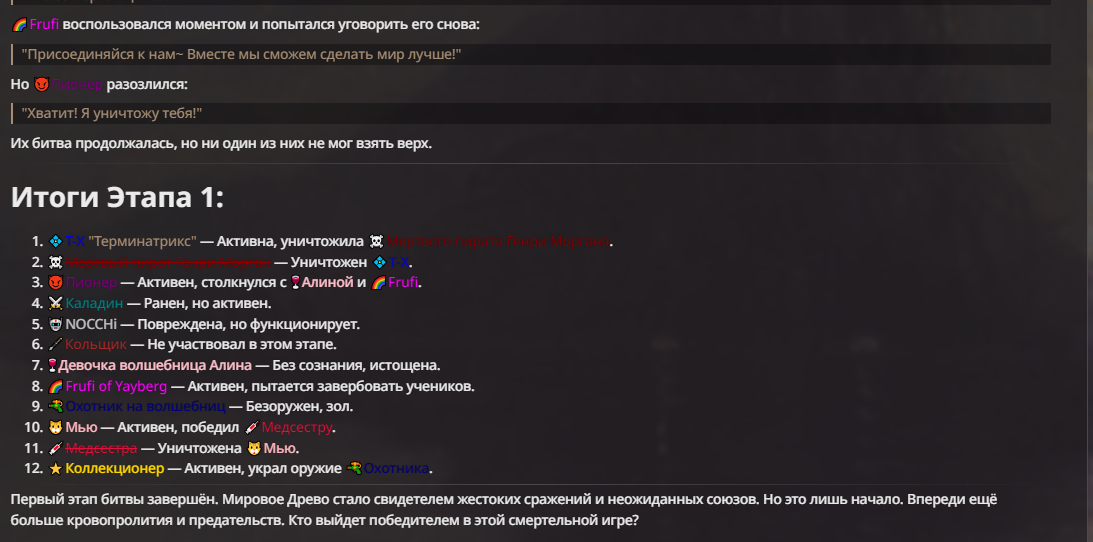Click the syringe icon starting list item 11
The height and width of the screenshot is (542, 1093).
[55, 448]
